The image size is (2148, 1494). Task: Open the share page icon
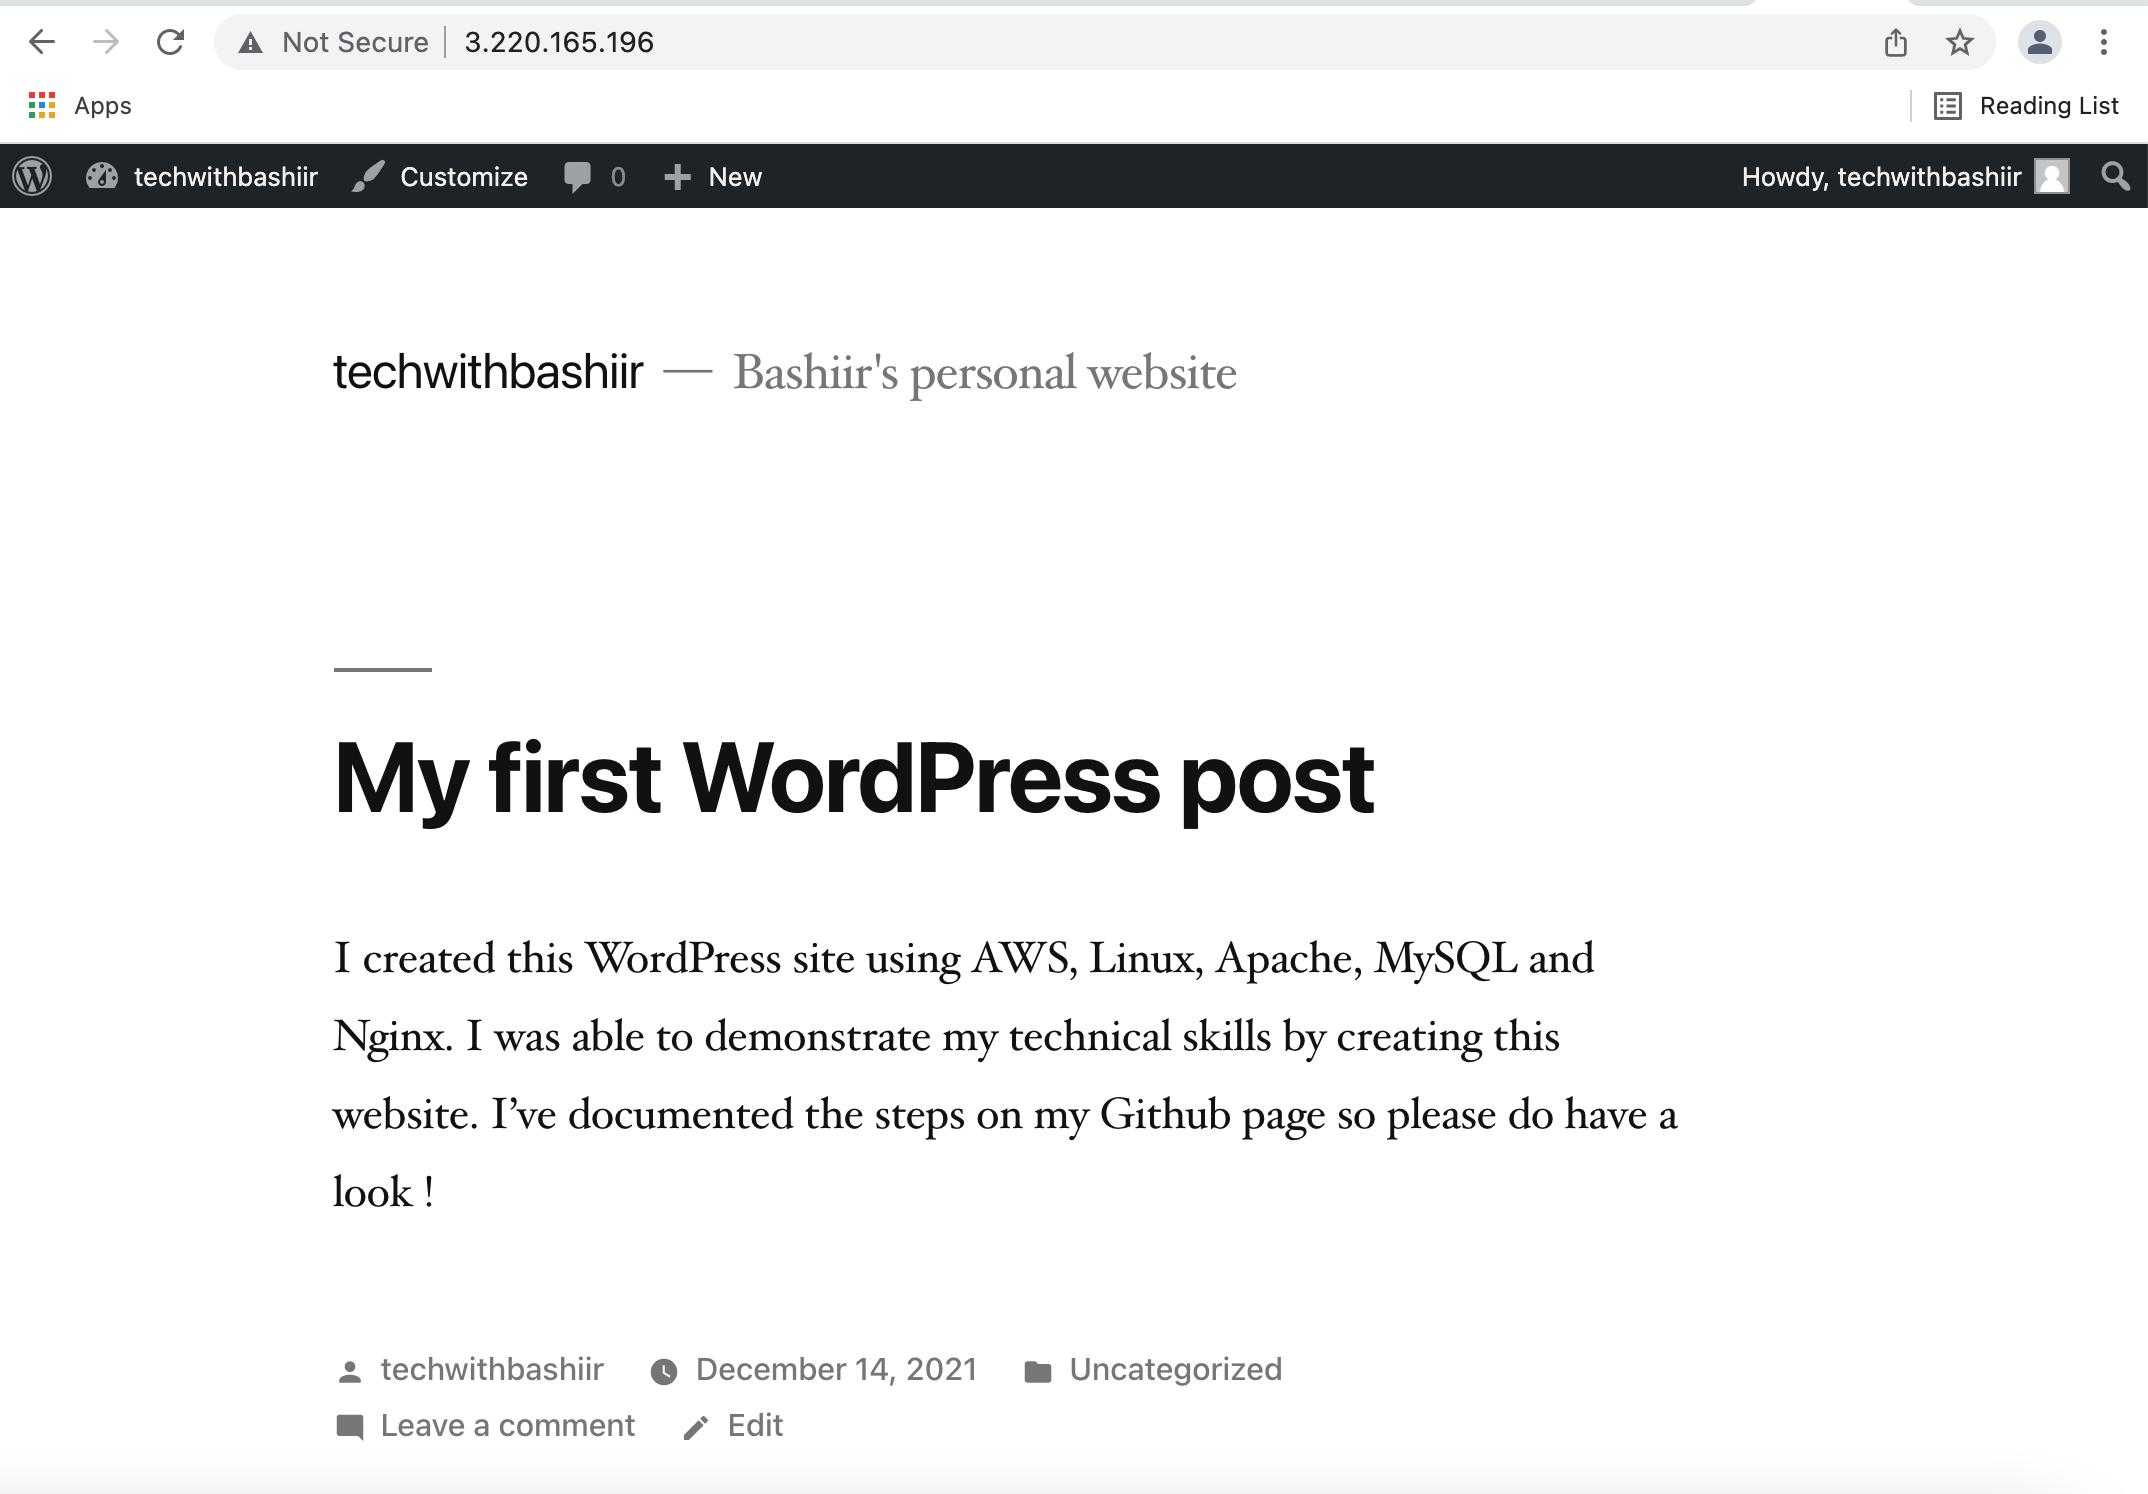click(x=1895, y=42)
